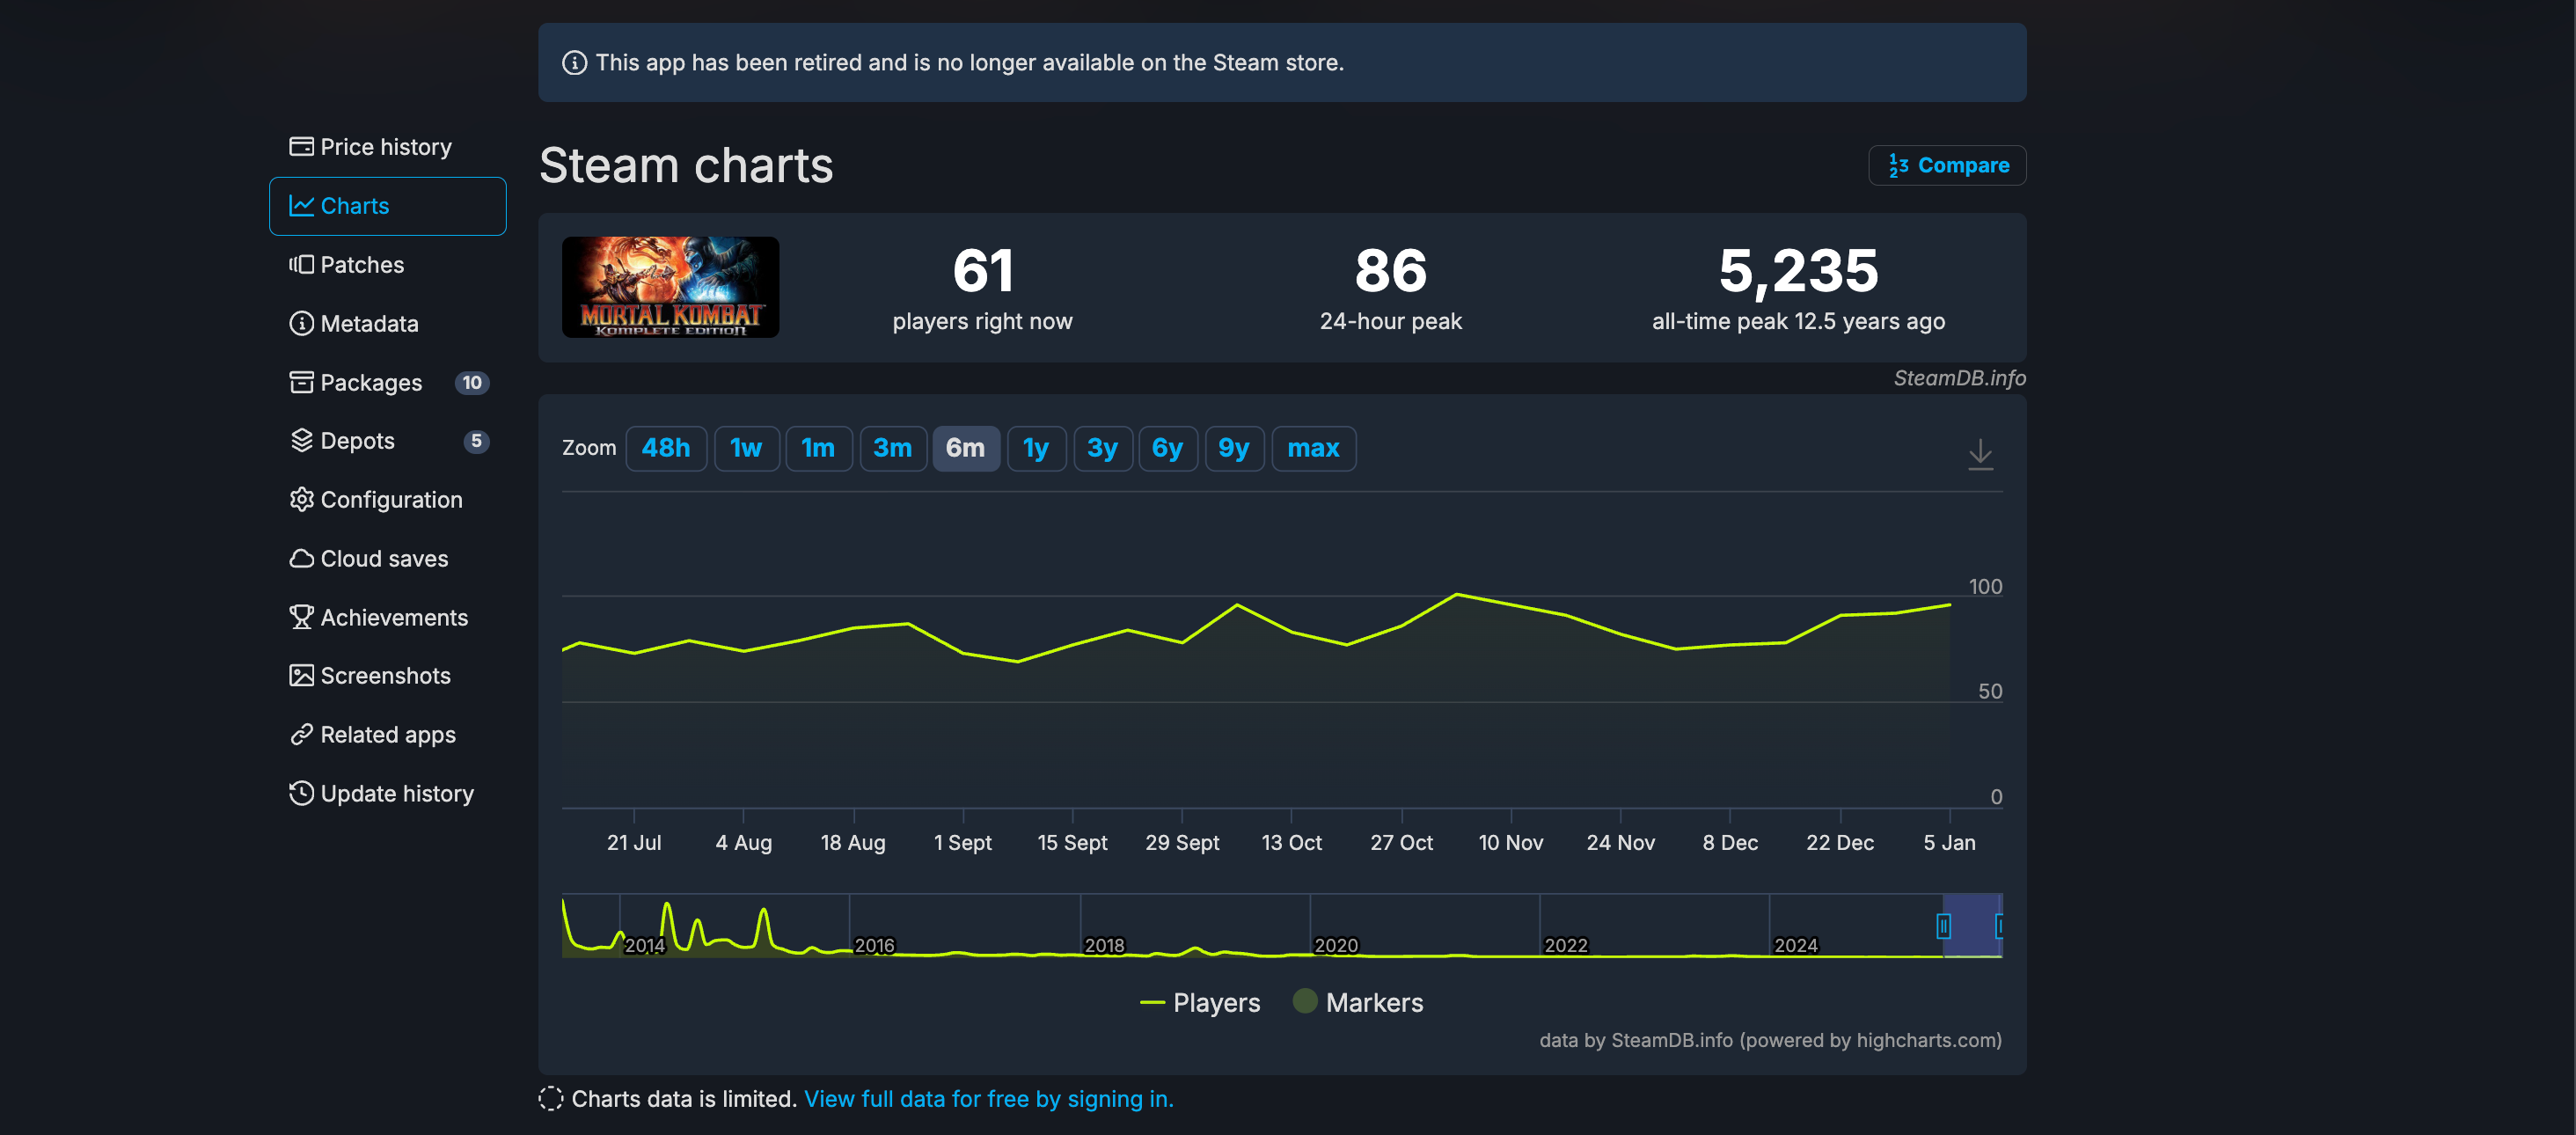Open the sign-in link for full data
Screen dimensions: 2576x1135
988,1099
